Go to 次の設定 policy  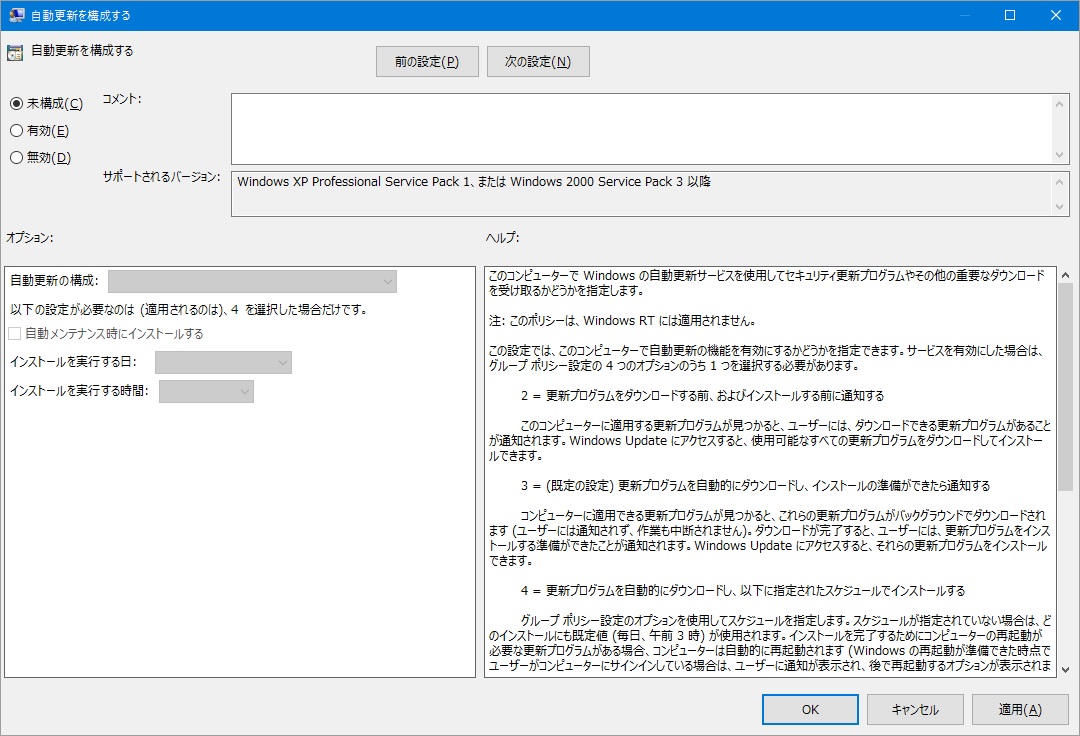point(538,62)
